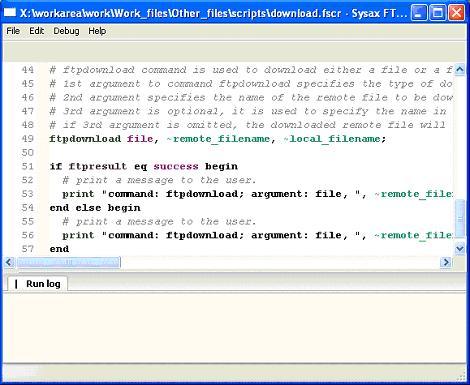Image resolution: width=470 pixels, height=385 pixels.
Task: Click the vertical scrollbar down arrow
Action: click(x=460, y=249)
